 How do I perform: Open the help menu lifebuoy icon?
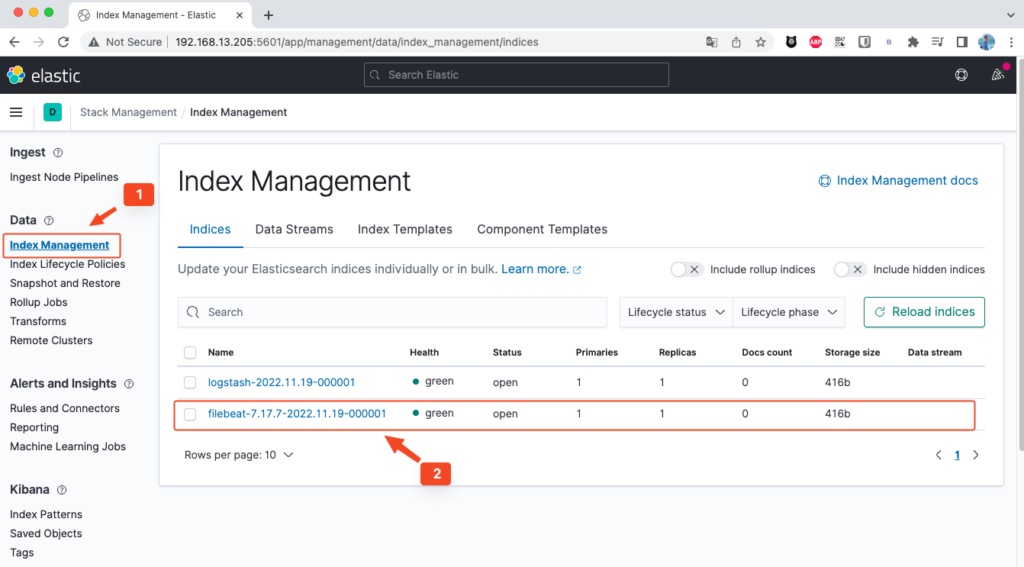pos(961,75)
